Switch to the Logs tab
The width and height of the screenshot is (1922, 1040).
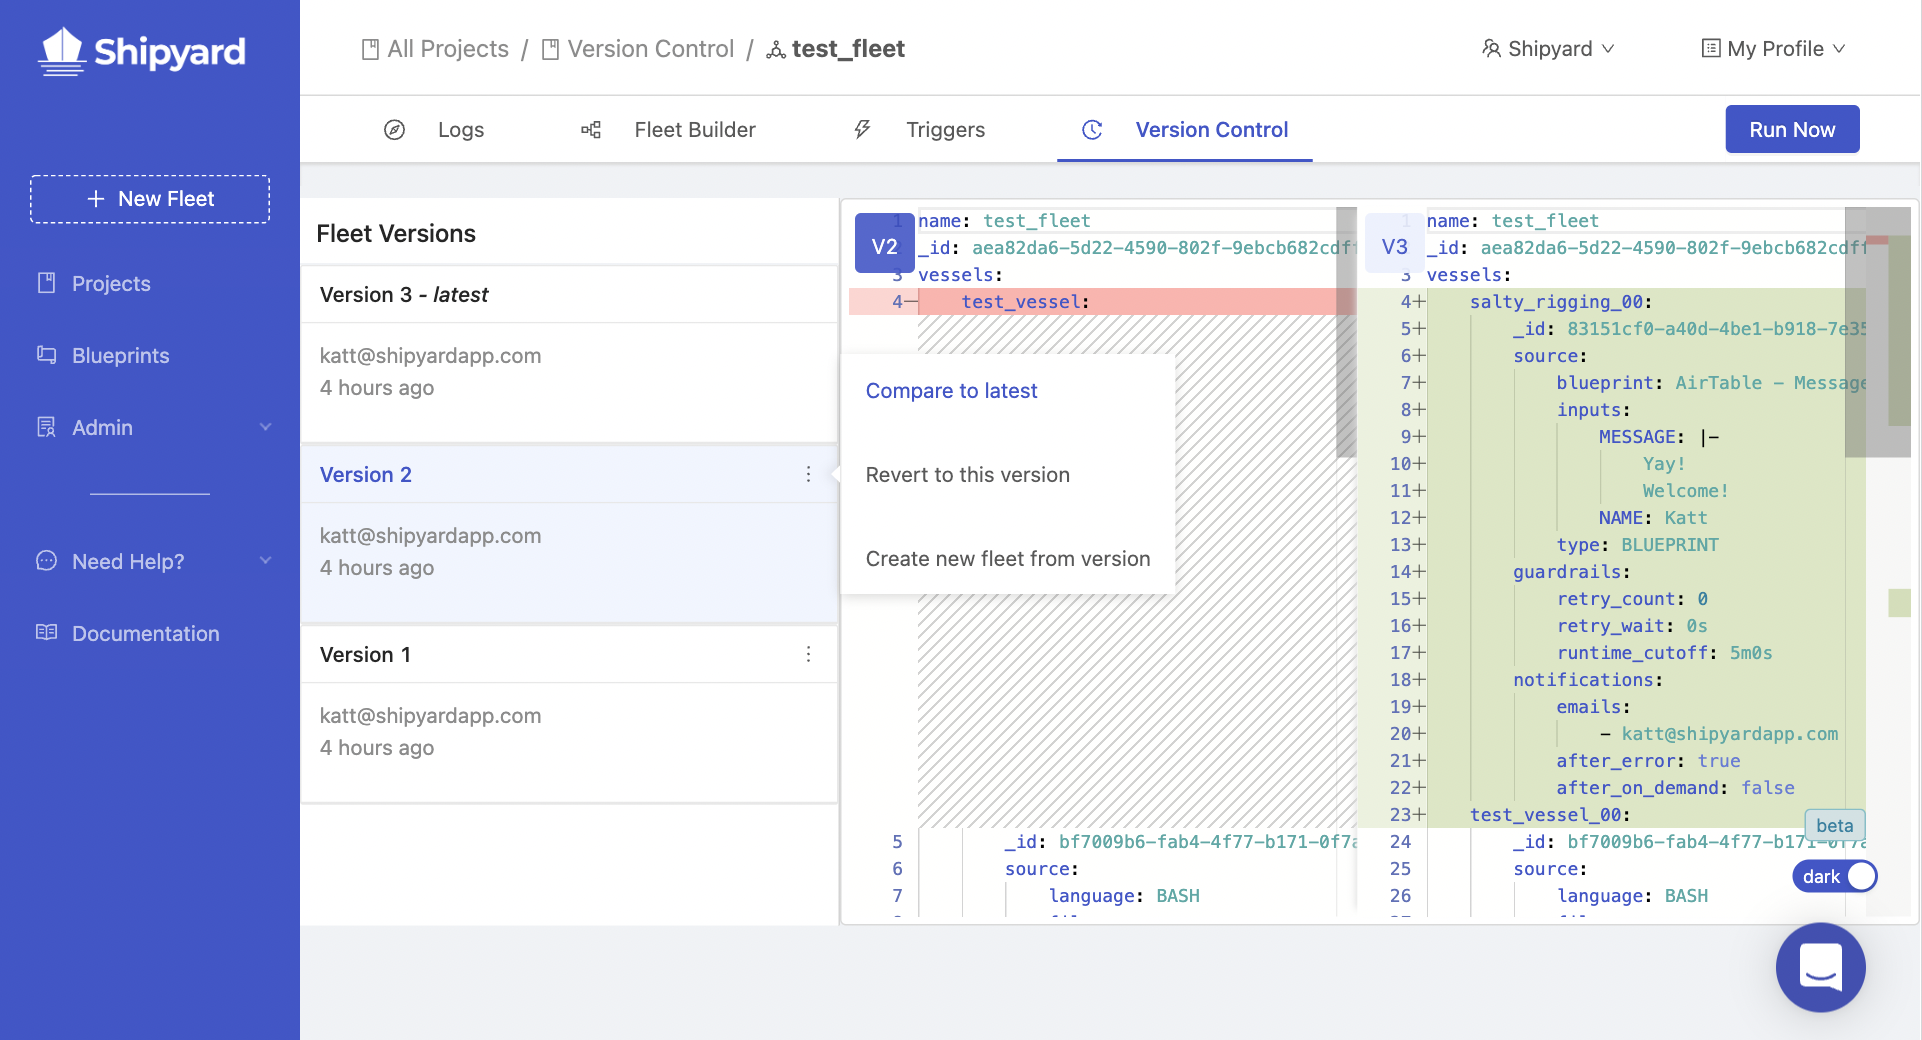coord(434,129)
